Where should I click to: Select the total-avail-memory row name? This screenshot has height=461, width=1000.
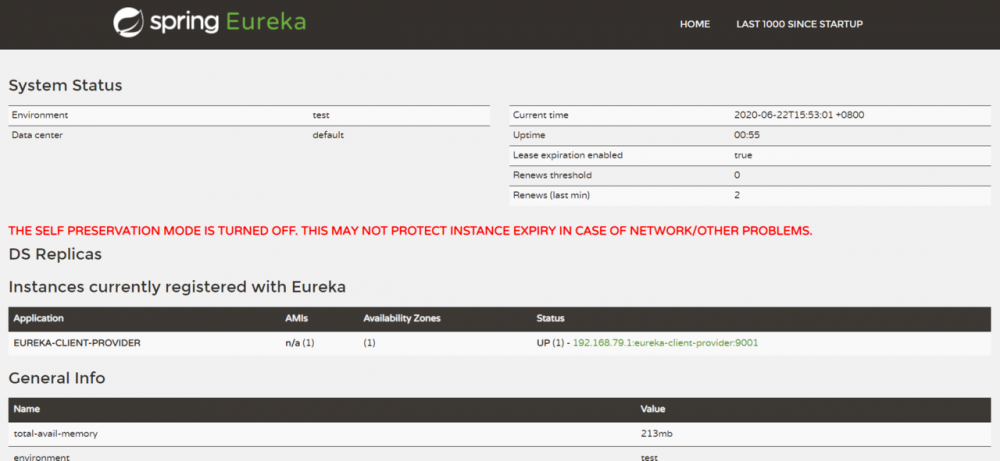click(56, 434)
